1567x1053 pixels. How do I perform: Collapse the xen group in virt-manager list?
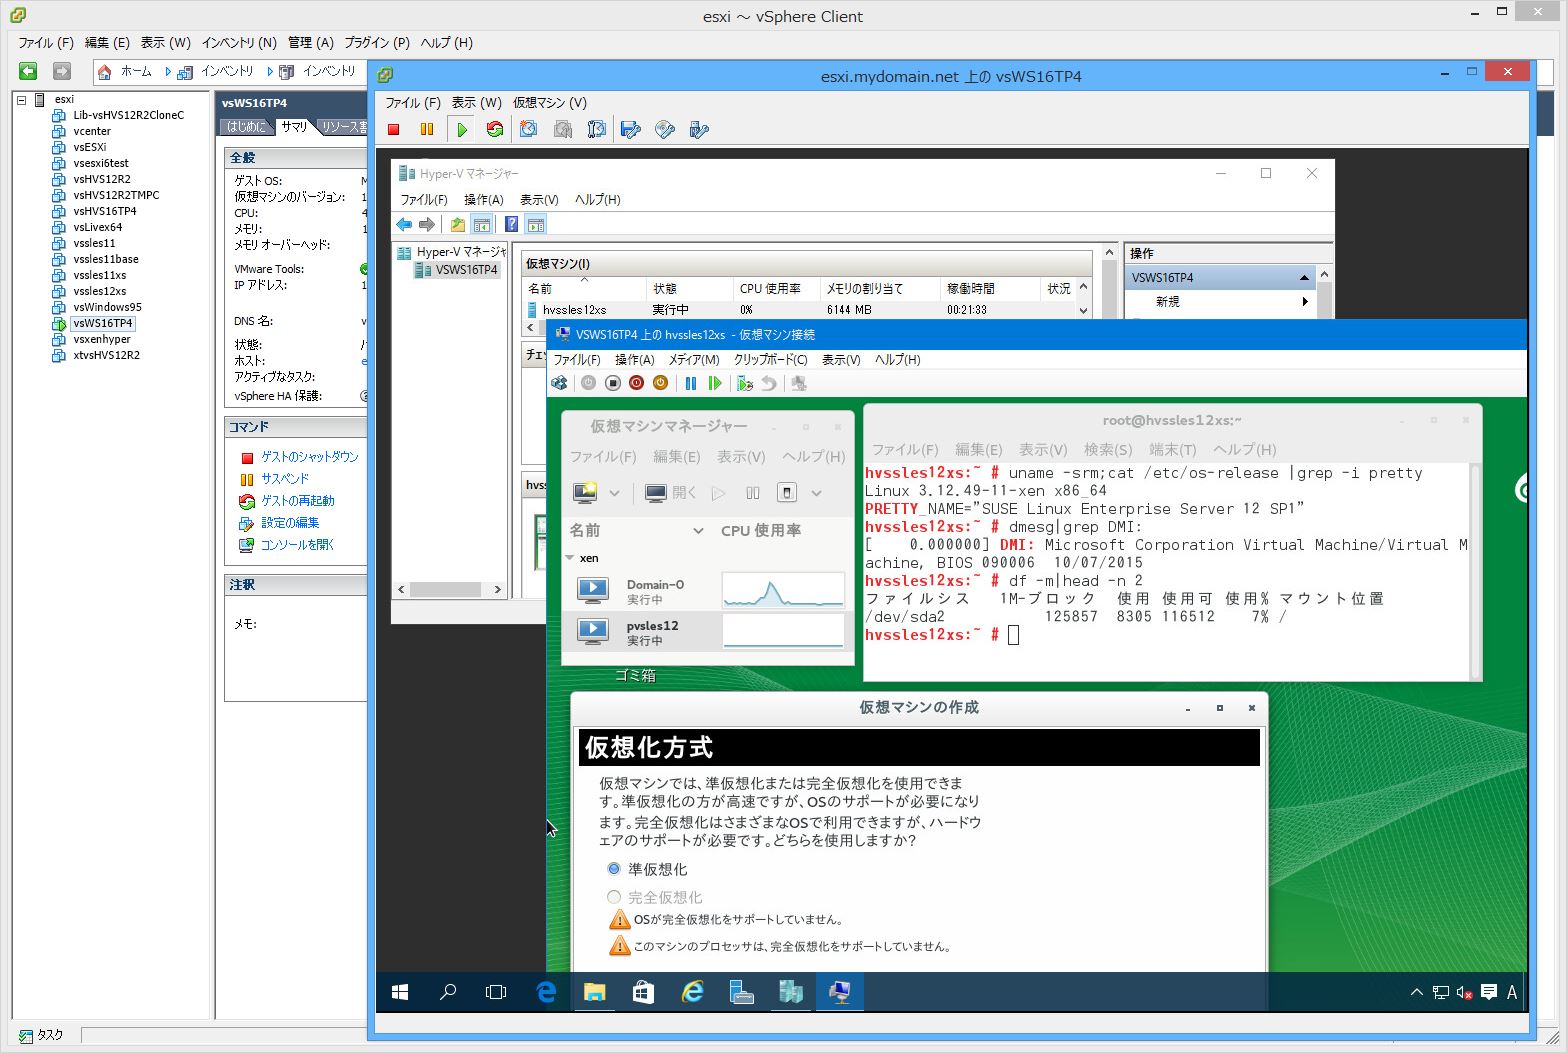click(x=570, y=558)
